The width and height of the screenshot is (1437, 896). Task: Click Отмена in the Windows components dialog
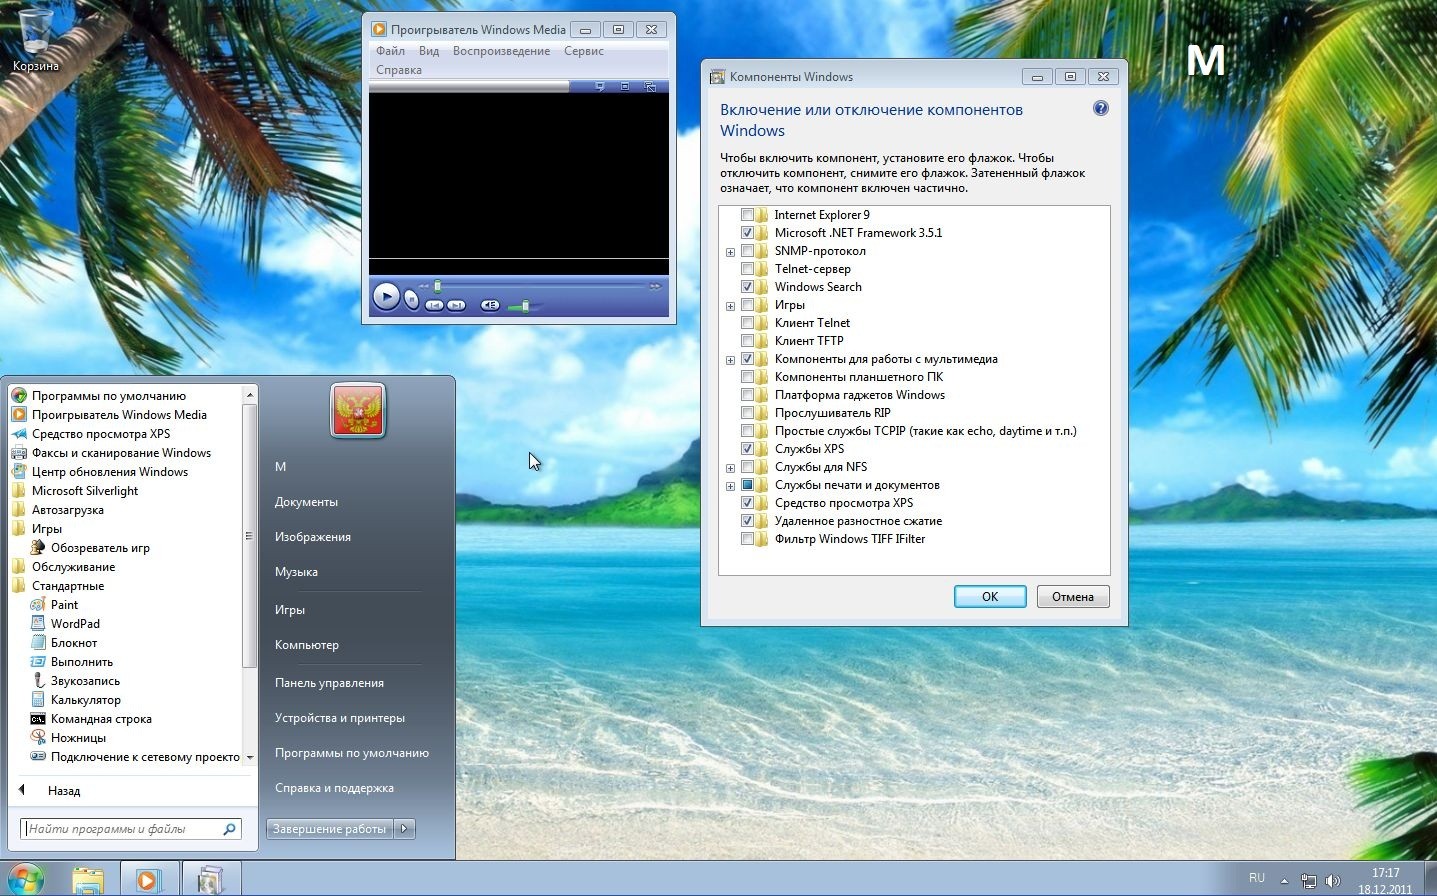point(1073,597)
